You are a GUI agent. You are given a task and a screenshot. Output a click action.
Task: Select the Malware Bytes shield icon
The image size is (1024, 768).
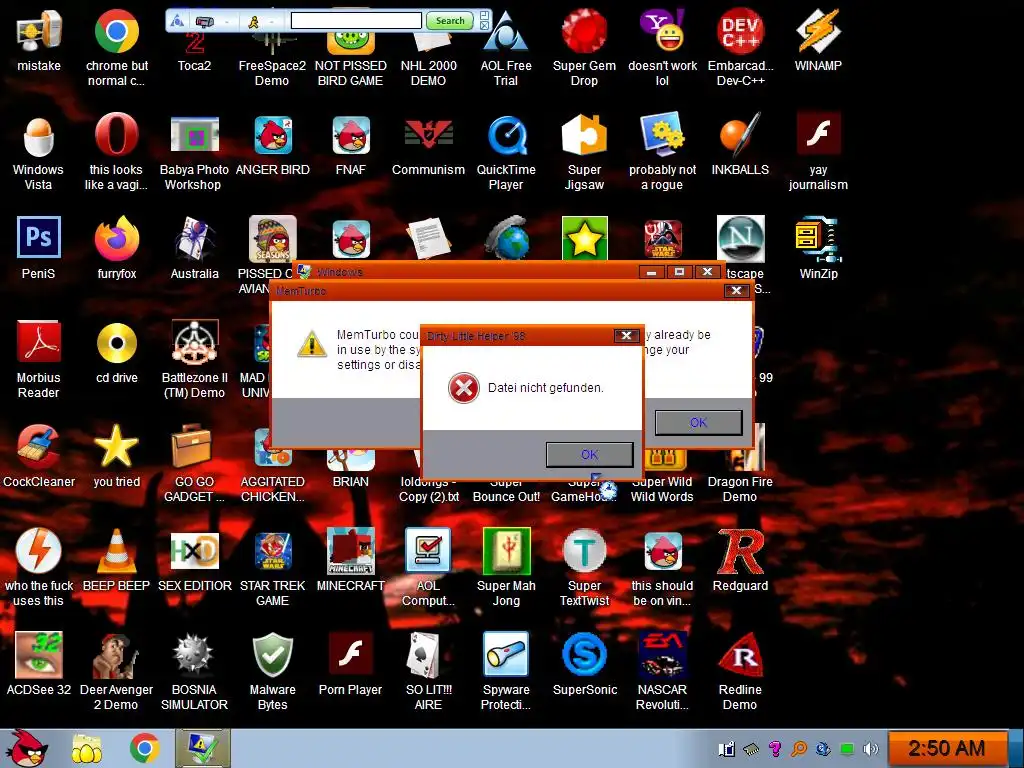tap(272, 671)
